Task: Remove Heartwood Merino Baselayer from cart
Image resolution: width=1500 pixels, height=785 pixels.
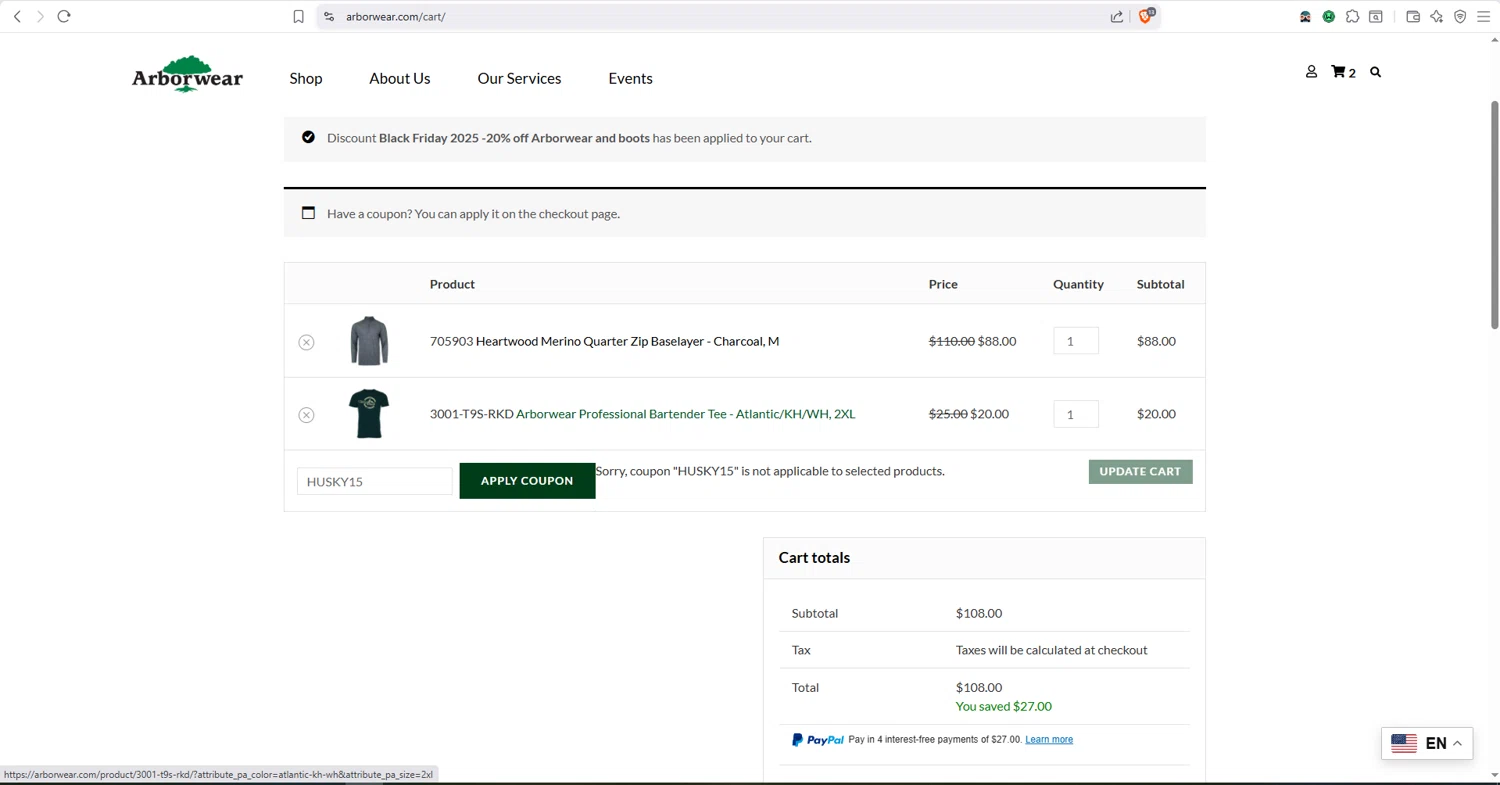Action: click(306, 342)
